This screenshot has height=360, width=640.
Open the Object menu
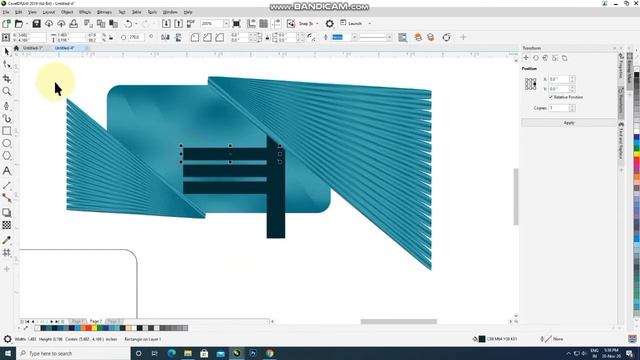tap(67, 12)
